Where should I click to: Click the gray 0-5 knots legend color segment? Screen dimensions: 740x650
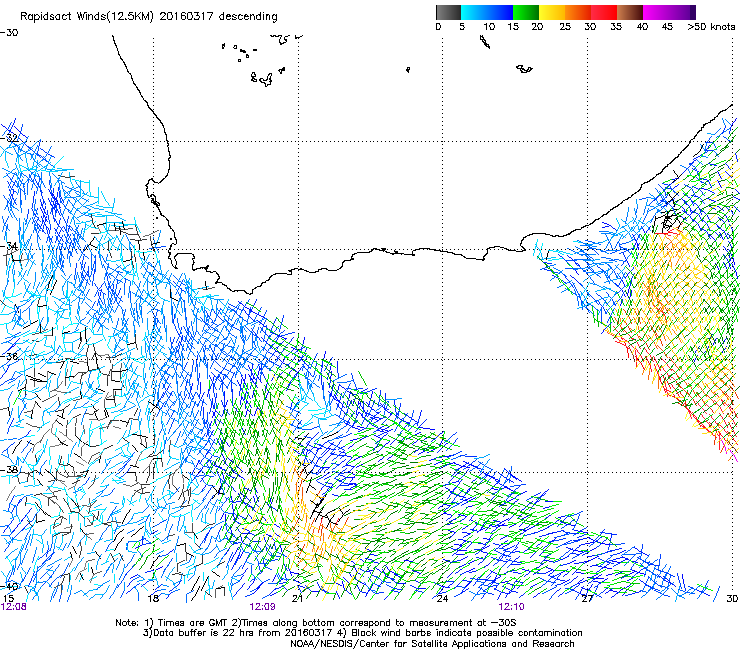(x=448, y=12)
